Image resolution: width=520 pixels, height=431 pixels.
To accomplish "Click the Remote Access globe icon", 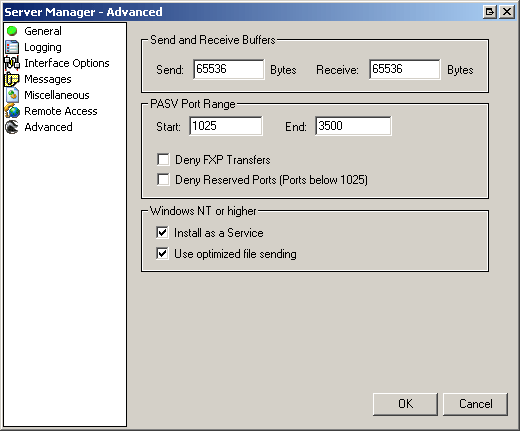I will point(12,111).
